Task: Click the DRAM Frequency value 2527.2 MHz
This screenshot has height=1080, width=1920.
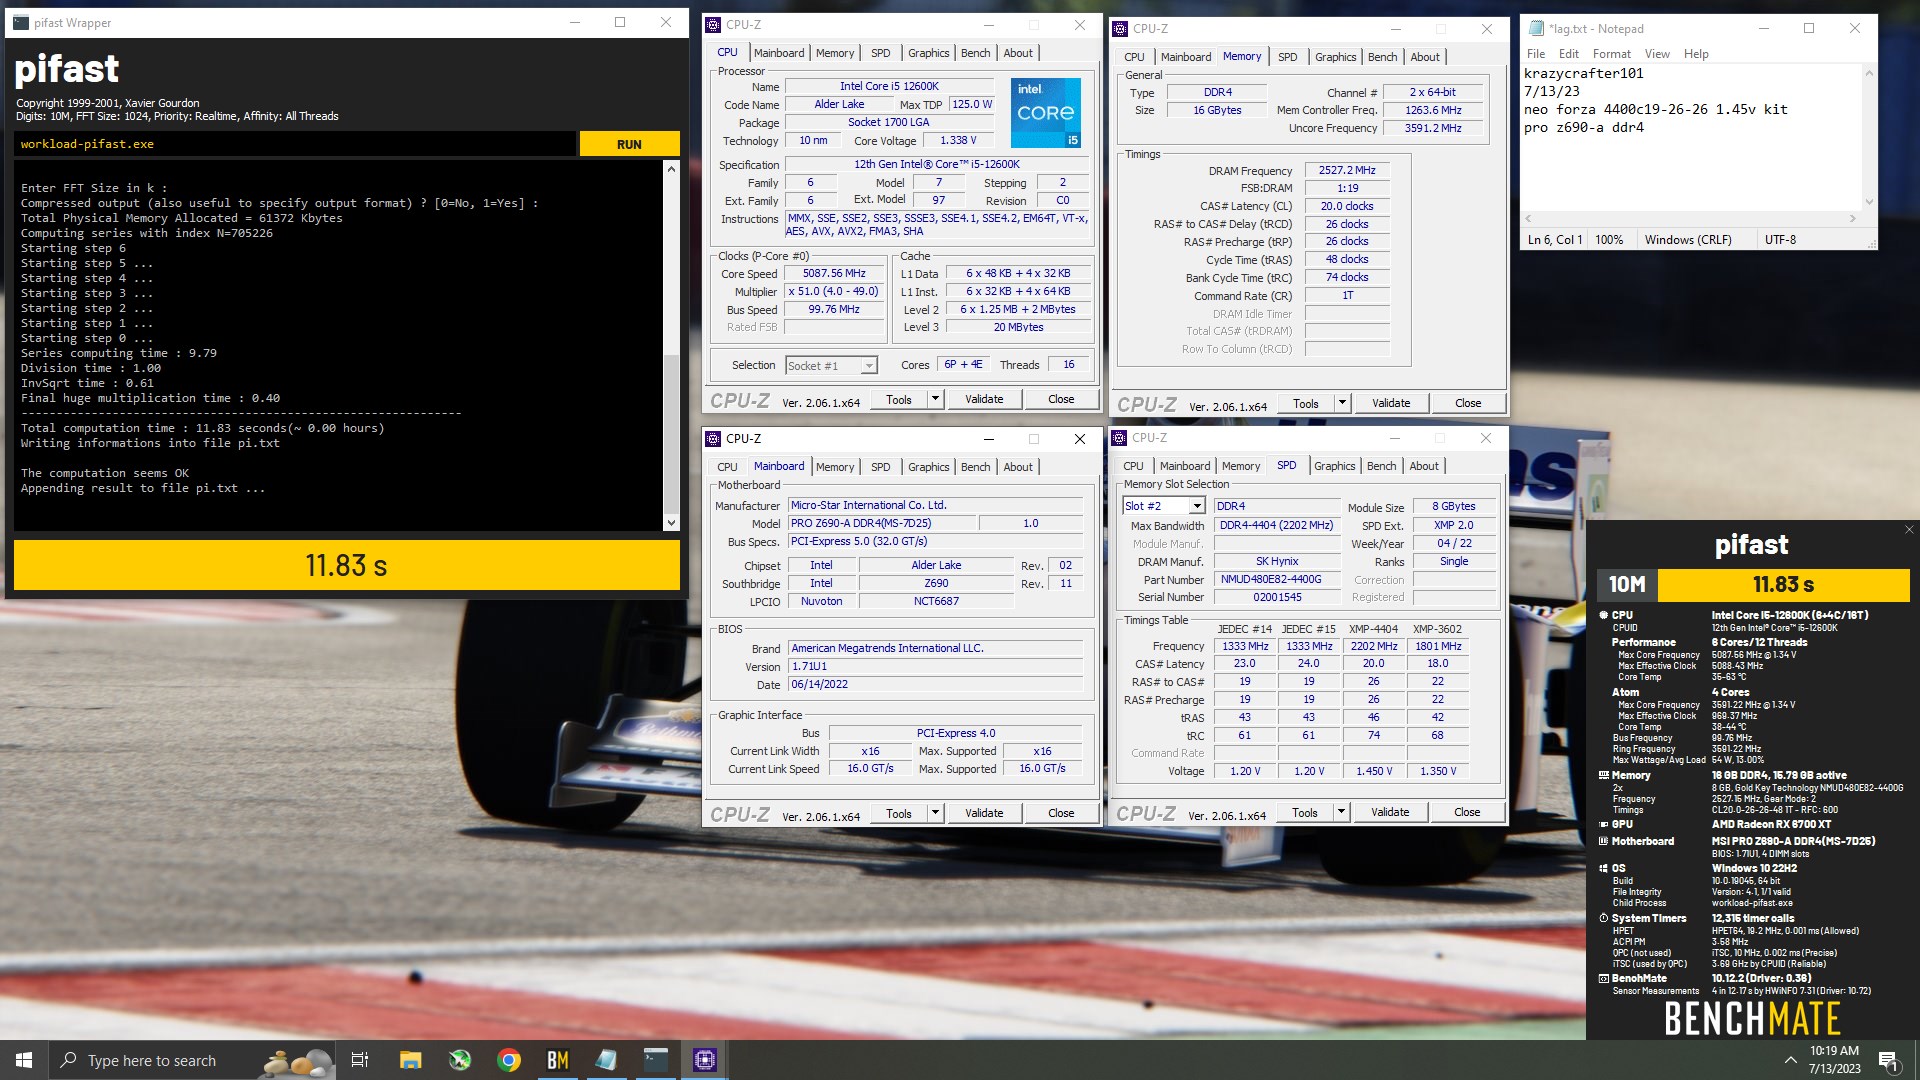Action: click(1347, 170)
